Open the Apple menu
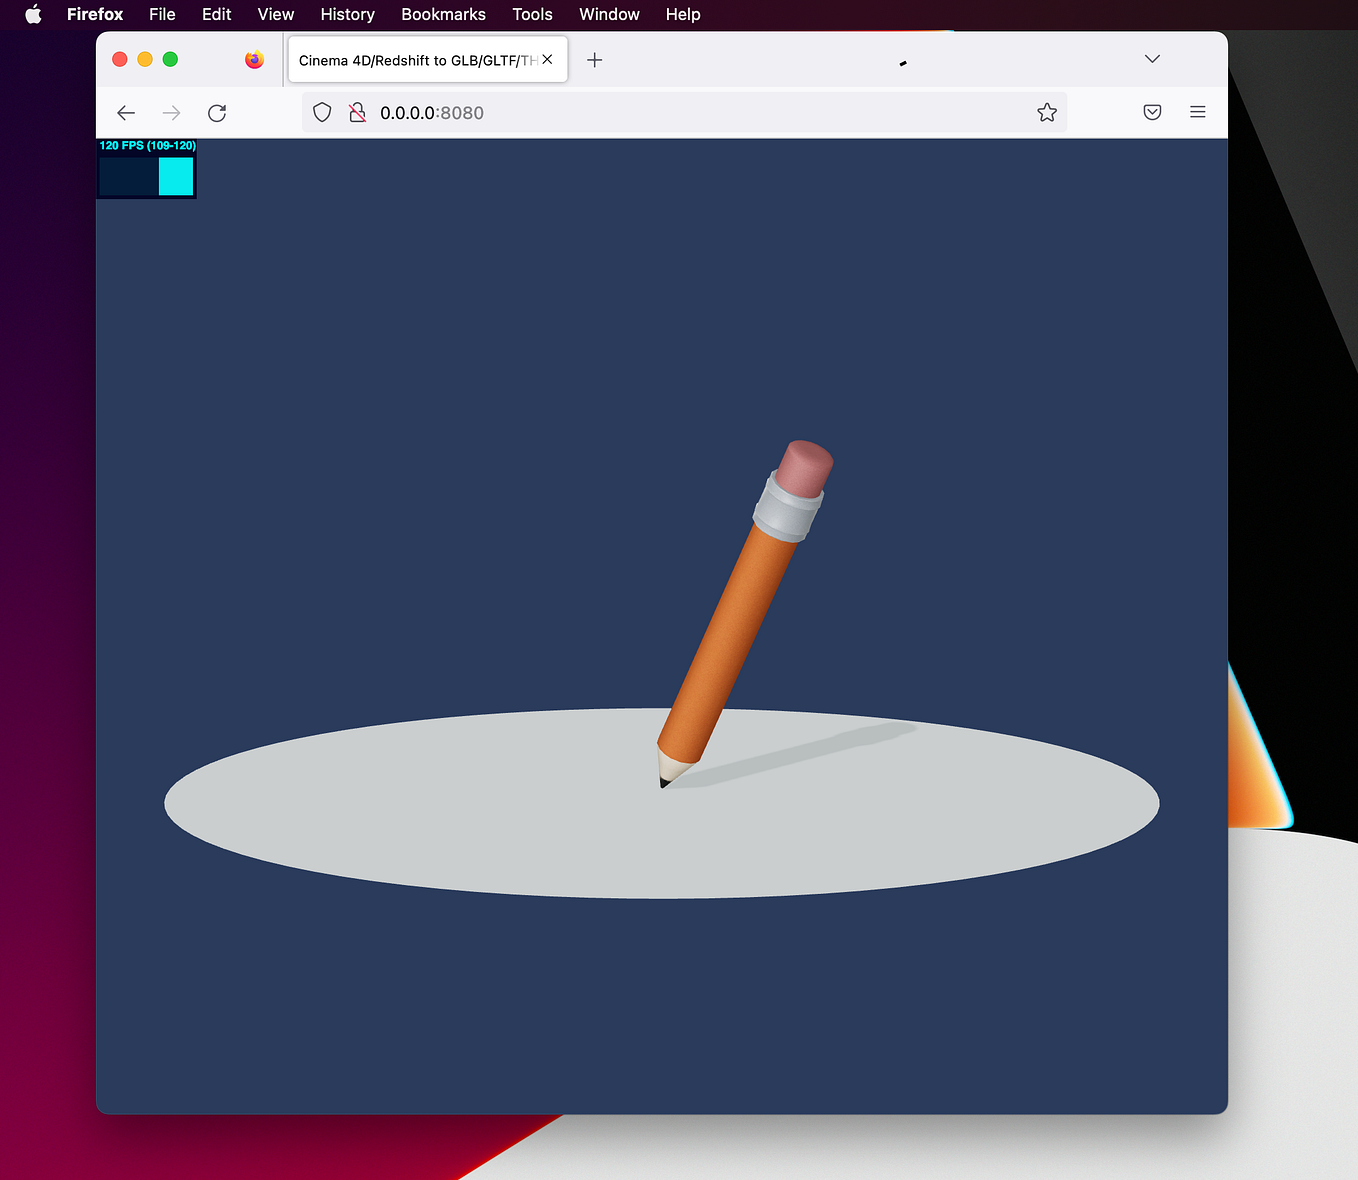This screenshot has width=1358, height=1180. [x=33, y=14]
